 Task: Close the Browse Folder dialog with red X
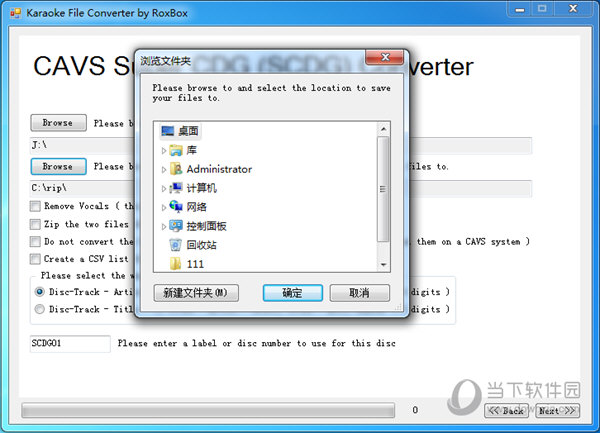[385, 57]
